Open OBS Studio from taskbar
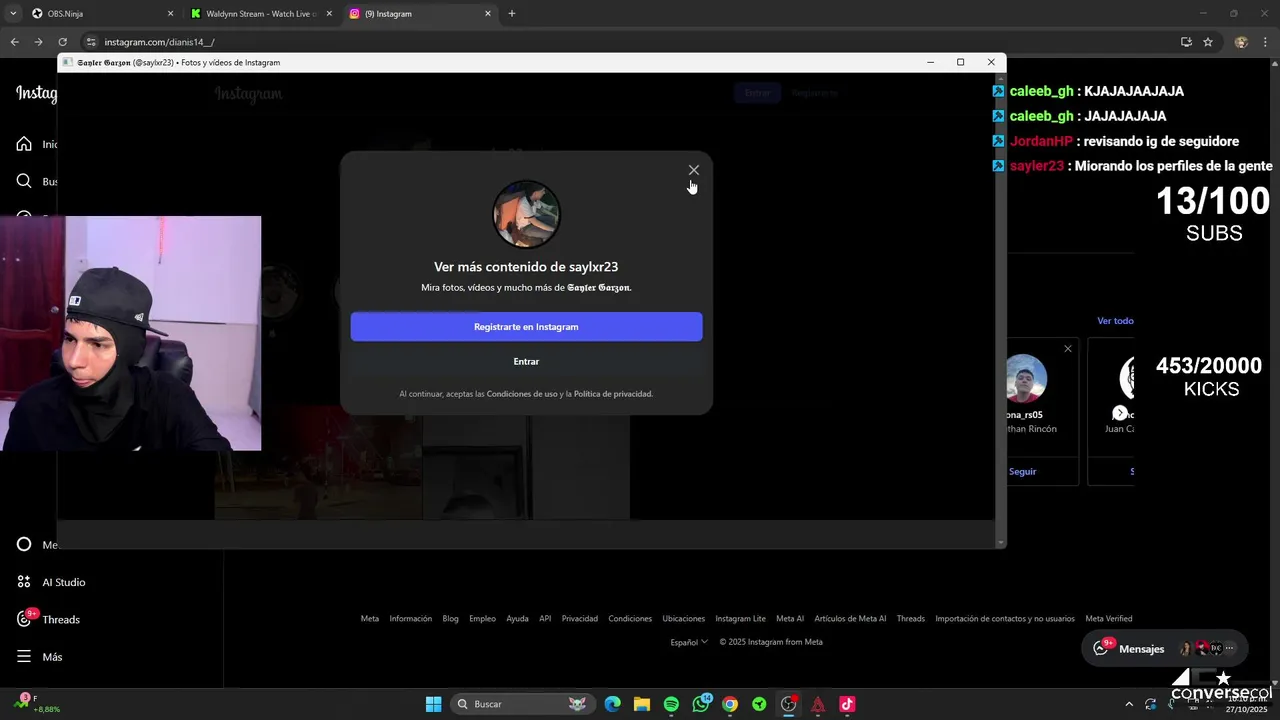Screen dimensions: 1280x720 [x=789, y=704]
